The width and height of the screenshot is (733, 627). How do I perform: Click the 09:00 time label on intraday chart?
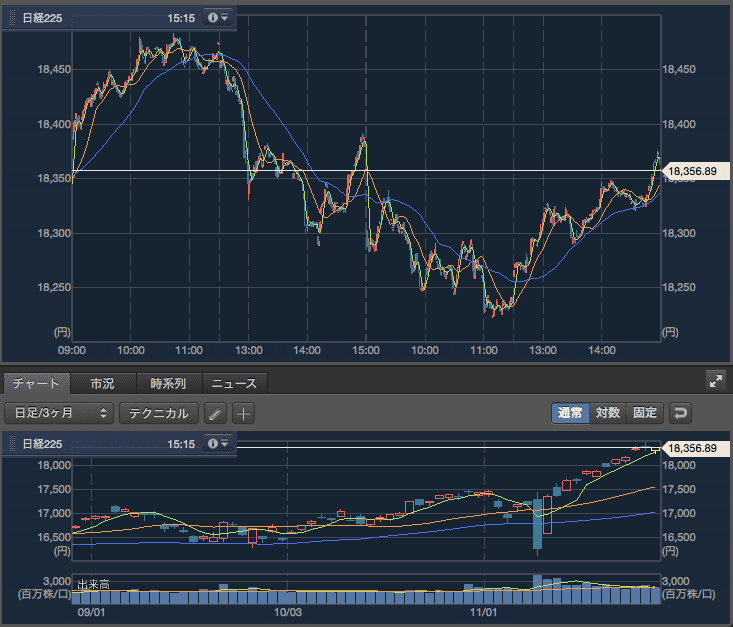point(72,350)
